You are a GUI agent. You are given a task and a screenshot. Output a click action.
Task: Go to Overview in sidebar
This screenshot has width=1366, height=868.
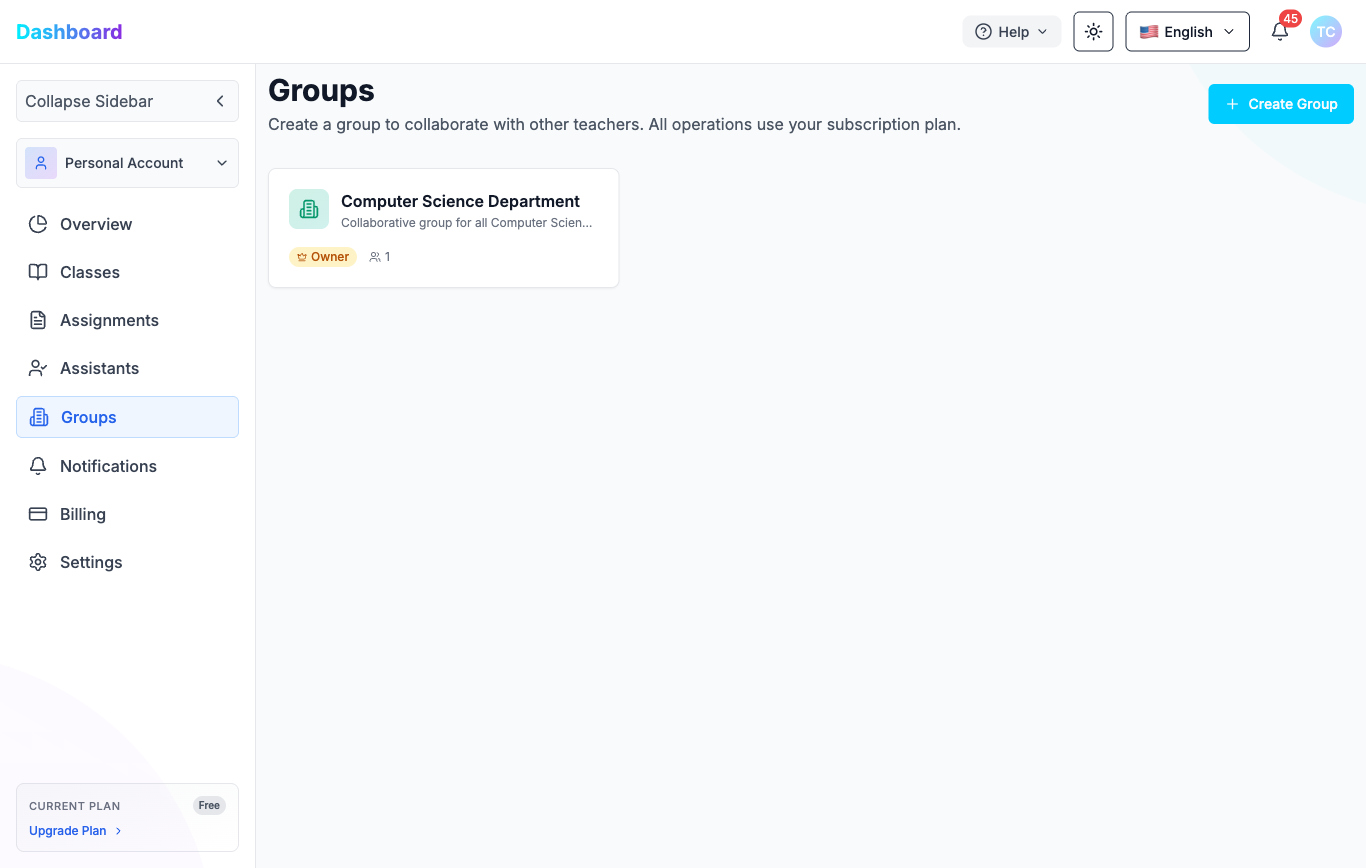point(96,224)
